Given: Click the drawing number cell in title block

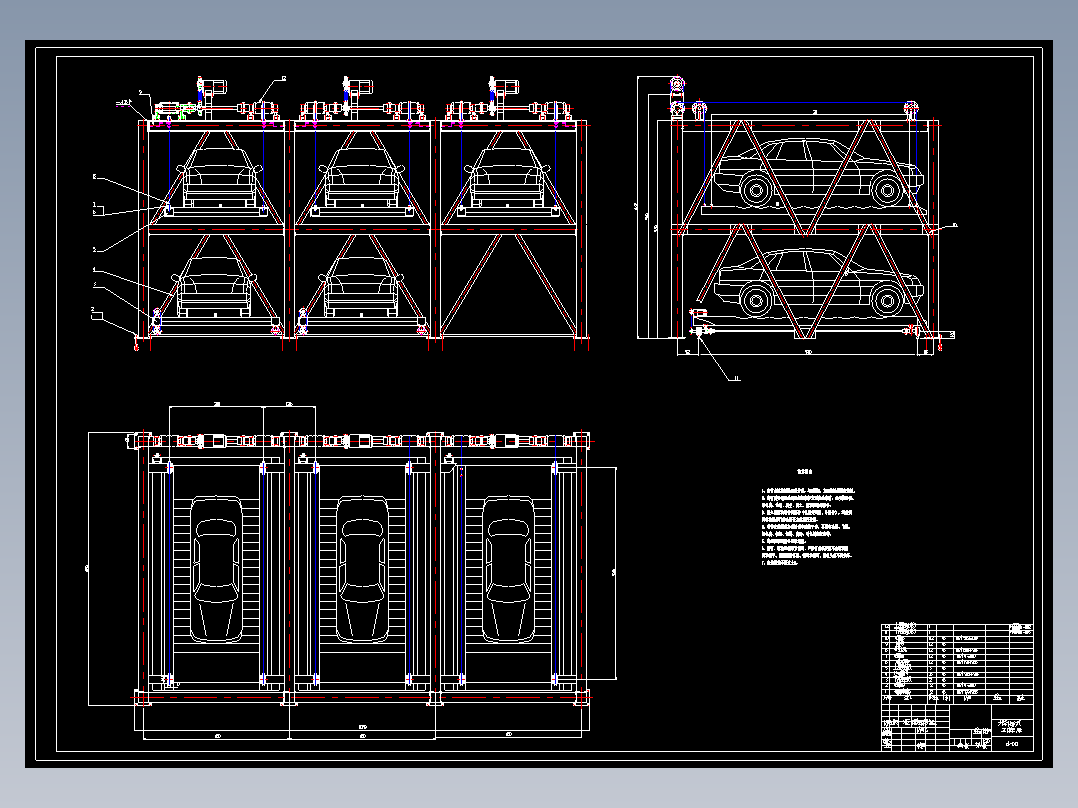Looking at the screenshot, I should click(1012, 743).
